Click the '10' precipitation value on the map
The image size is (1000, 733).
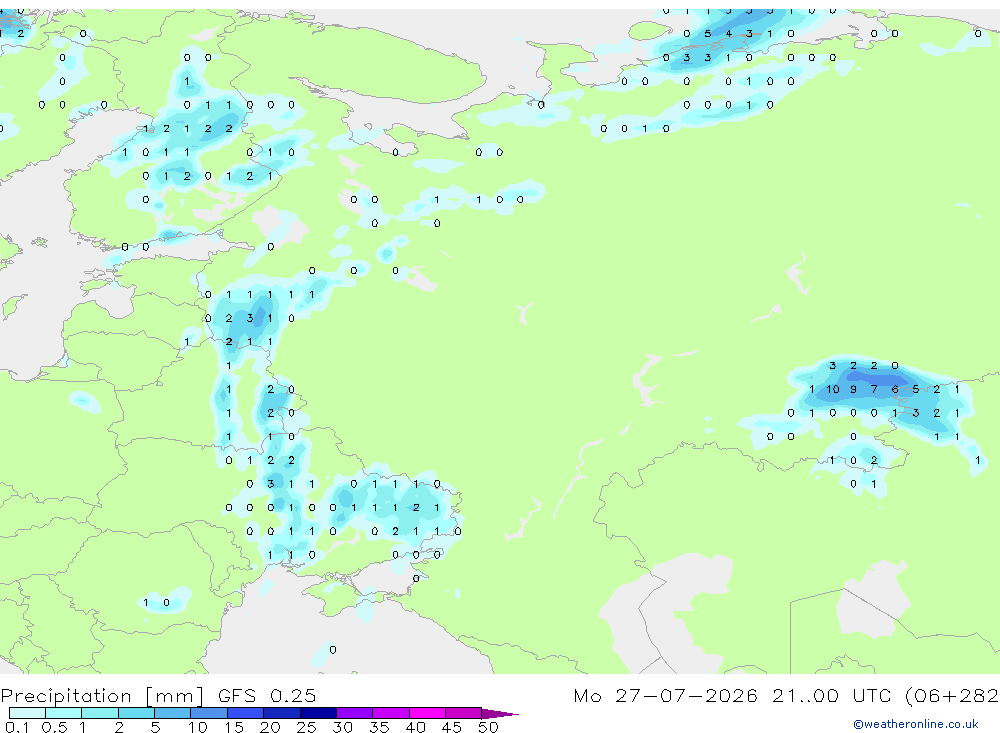point(833,389)
